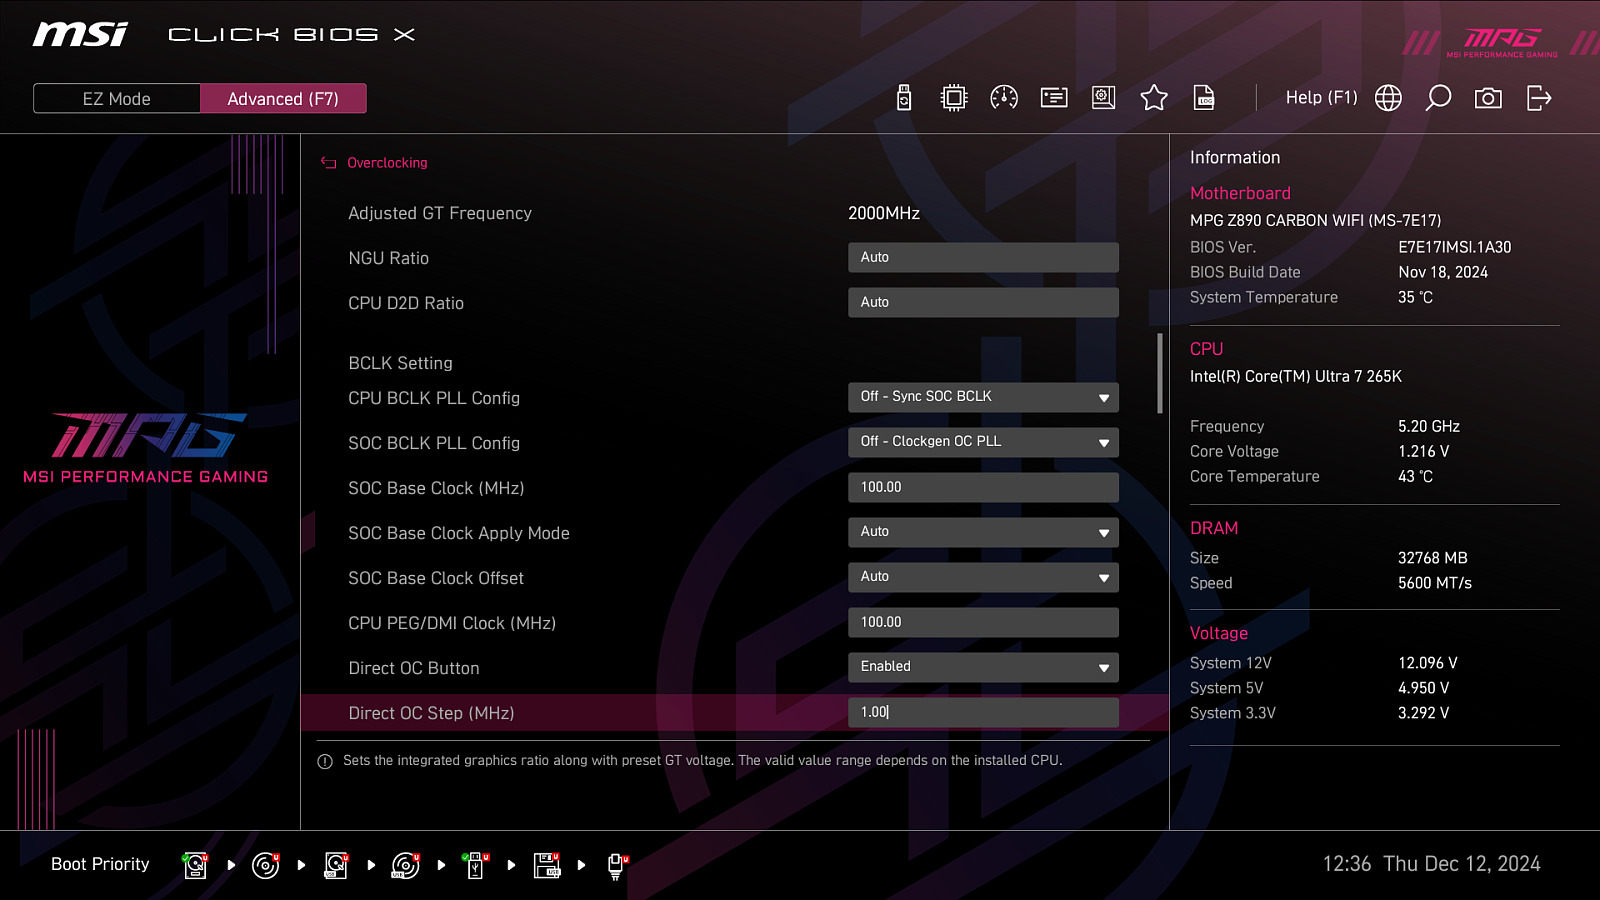Viewport: 1600px width, 900px height.
Task: Open CPU BCLK PLL Config dropdown
Action: [983, 397]
